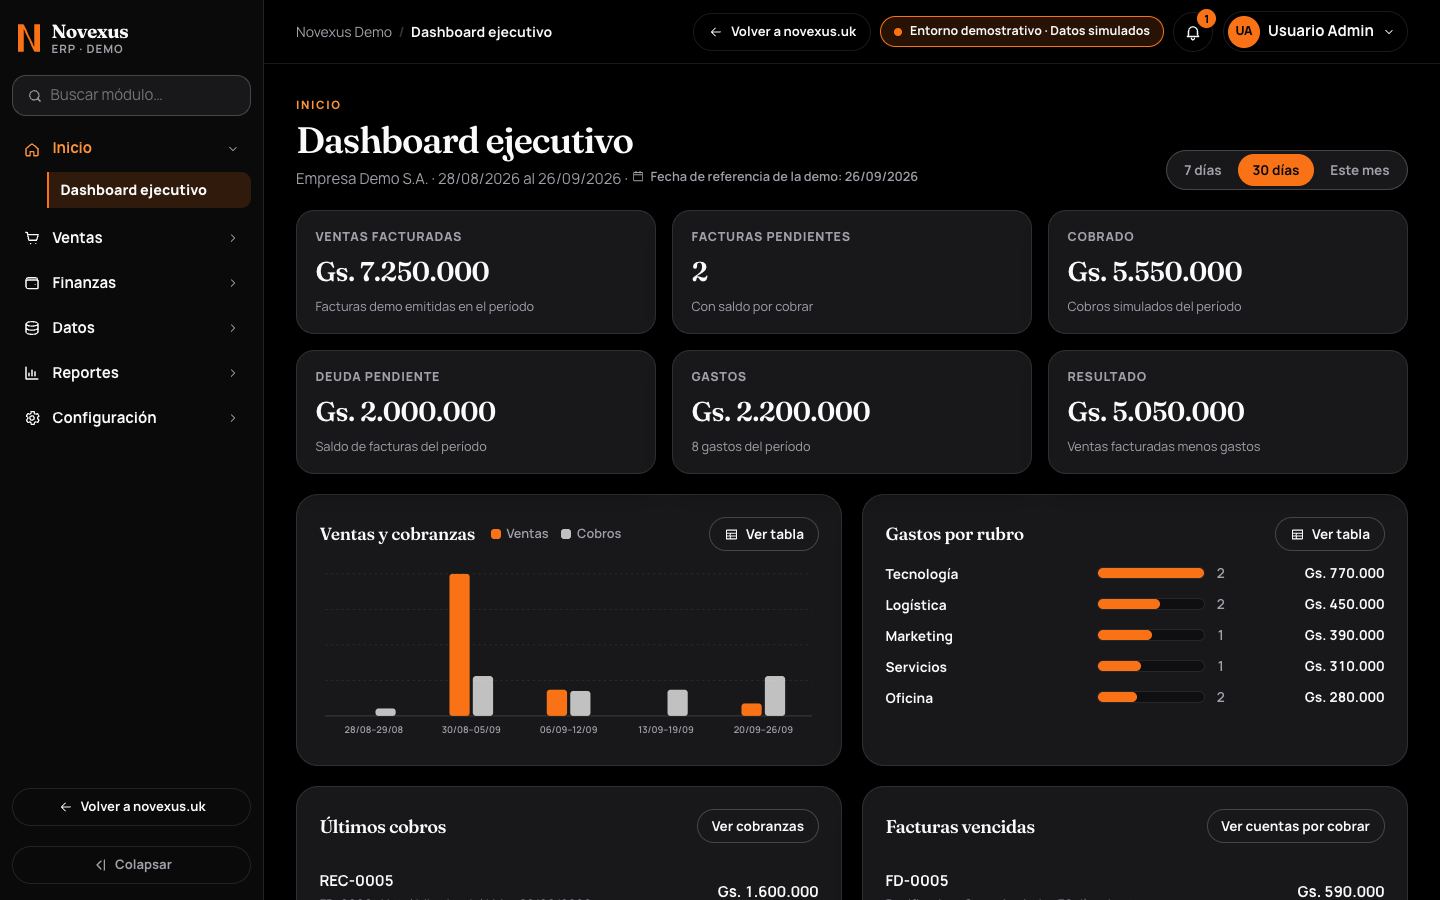The height and width of the screenshot is (900, 1440).
Task: Click the table icon in Ventas y cobranzas
Action: pyautogui.click(x=731, y=535)
